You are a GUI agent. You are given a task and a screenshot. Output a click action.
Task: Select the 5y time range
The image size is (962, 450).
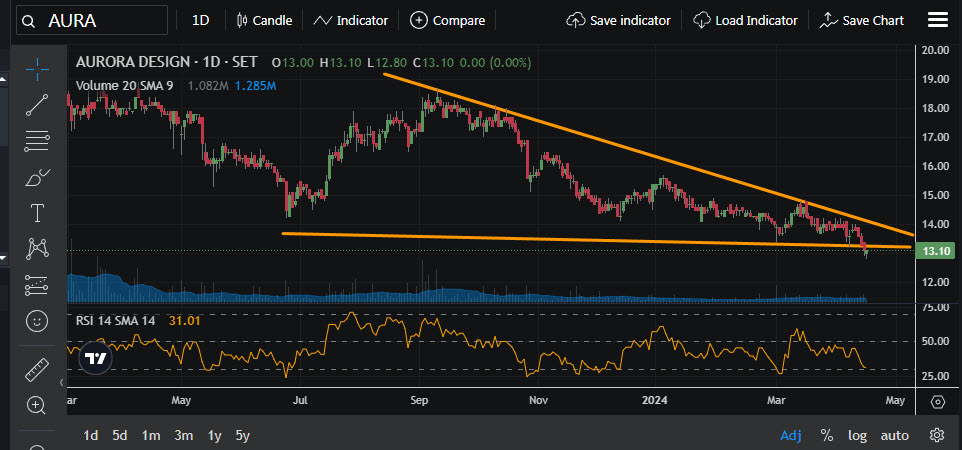coord(242,435)
